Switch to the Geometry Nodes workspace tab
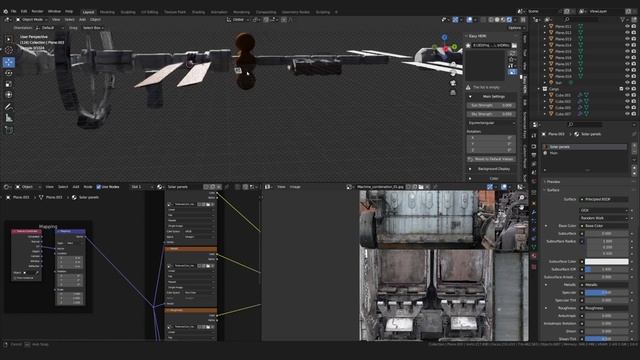 [x=296, y=12]
